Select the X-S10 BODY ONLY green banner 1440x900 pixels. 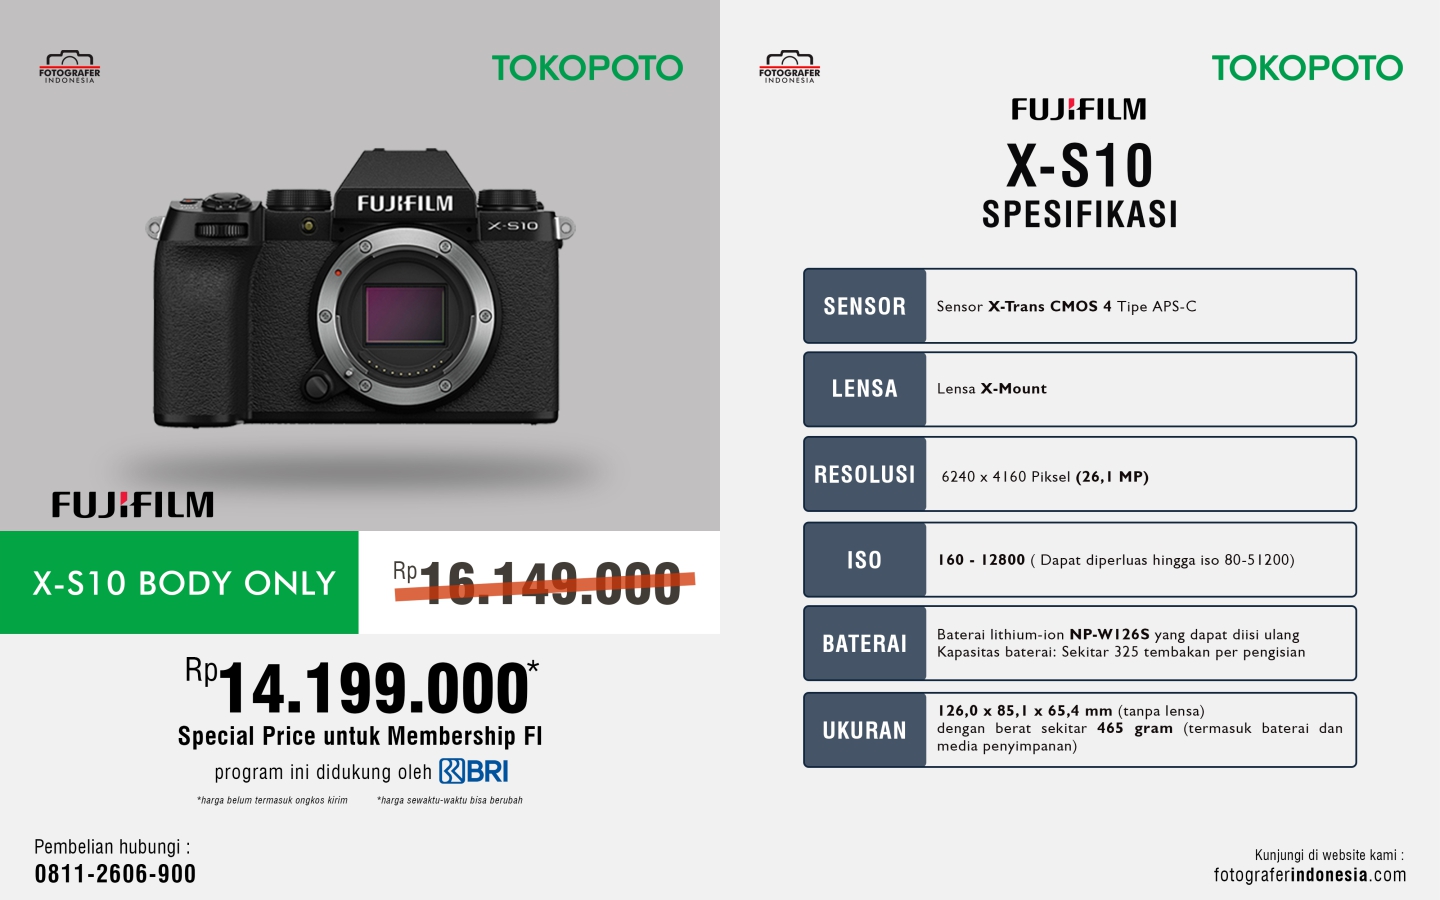(179, 582)
